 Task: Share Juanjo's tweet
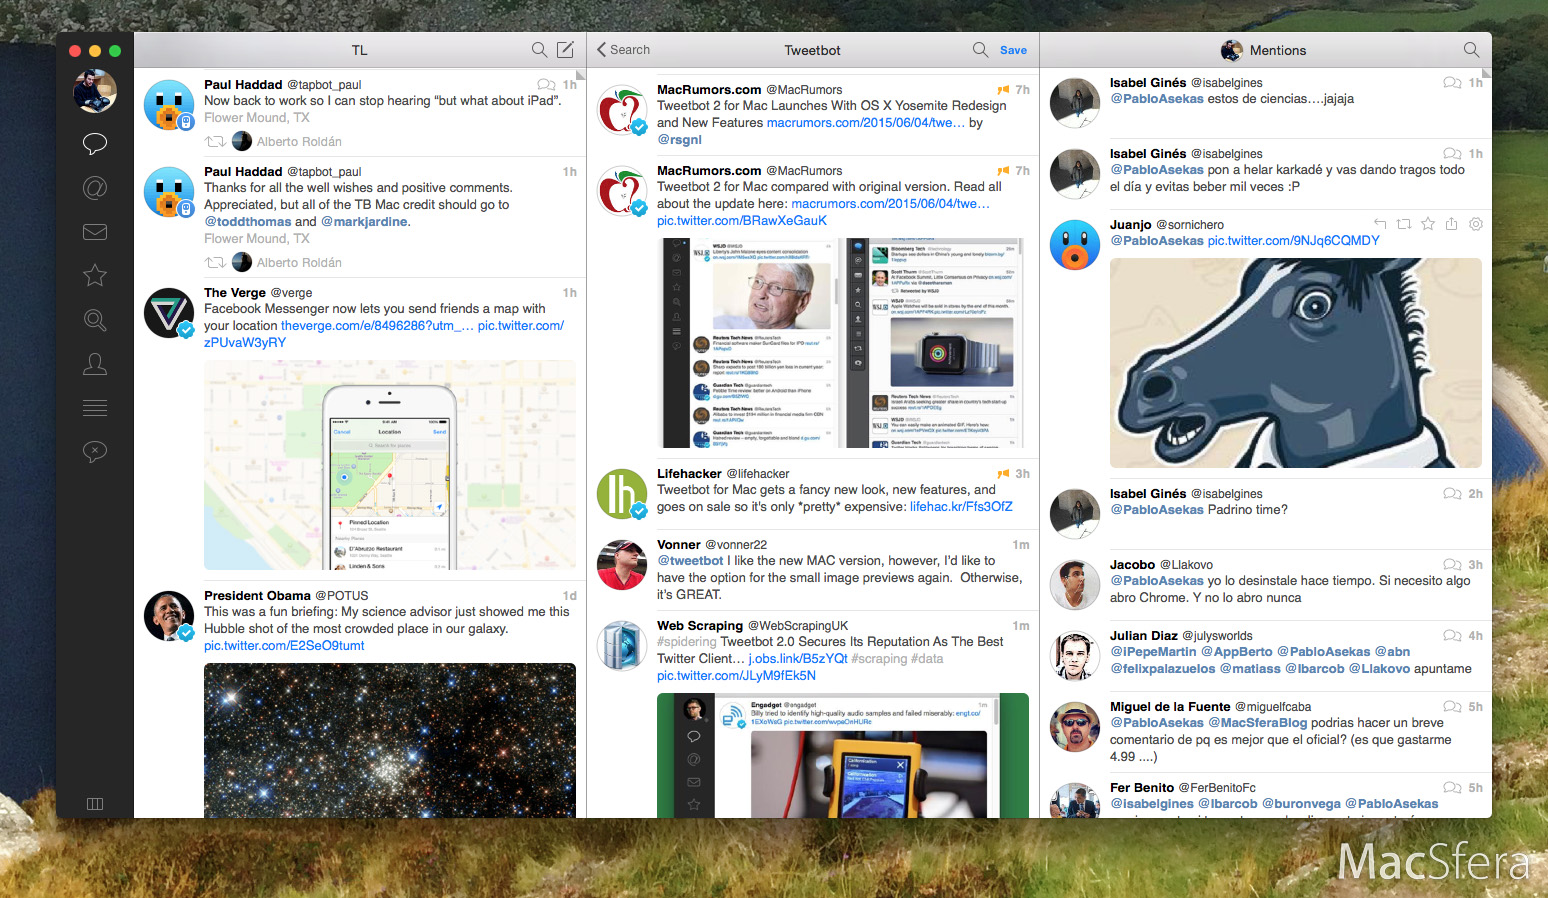(x=1452, y=224)
